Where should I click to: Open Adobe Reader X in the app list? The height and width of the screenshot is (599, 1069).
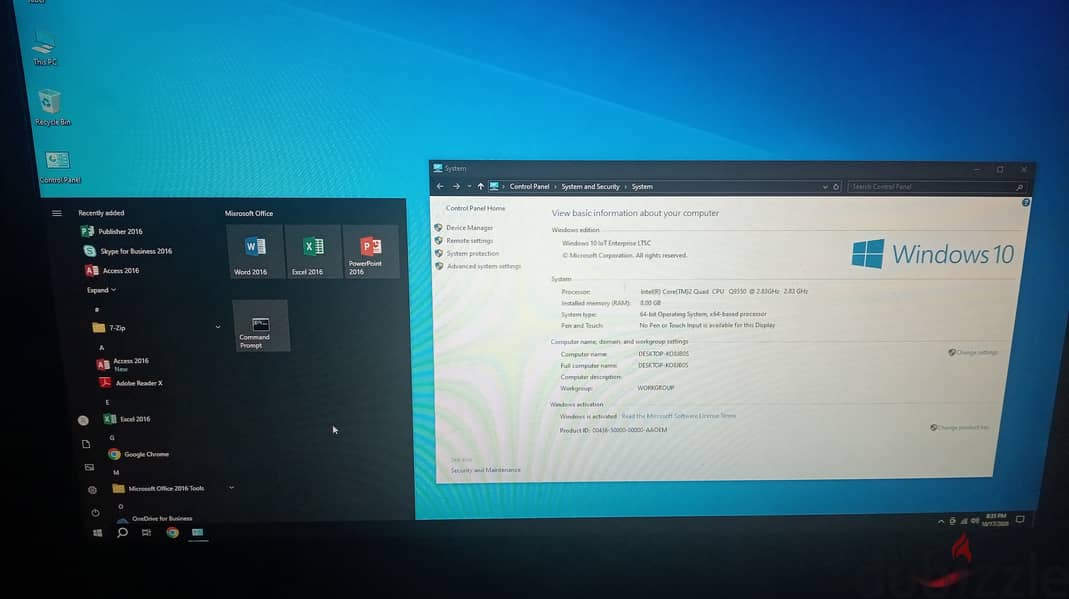click(130, 383)
